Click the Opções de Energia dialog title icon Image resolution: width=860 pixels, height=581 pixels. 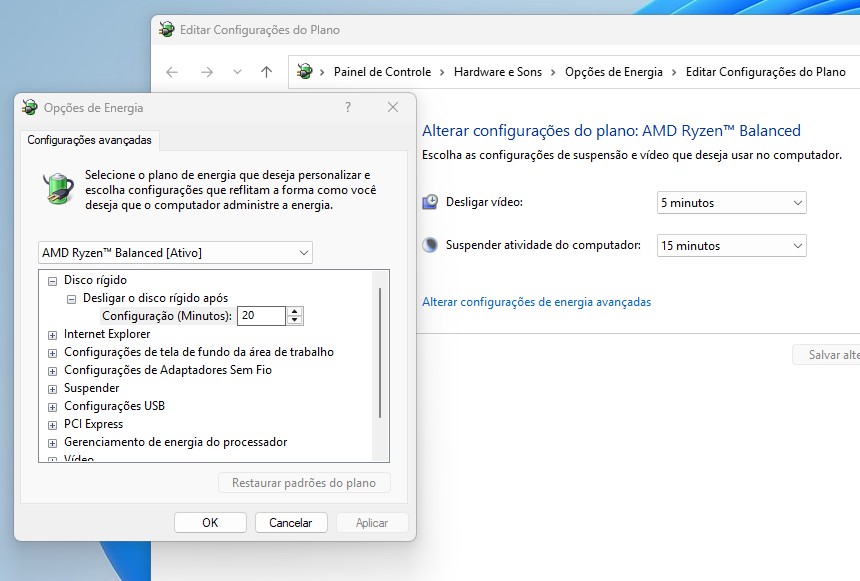pyautogui.click(x=30, y=108)
